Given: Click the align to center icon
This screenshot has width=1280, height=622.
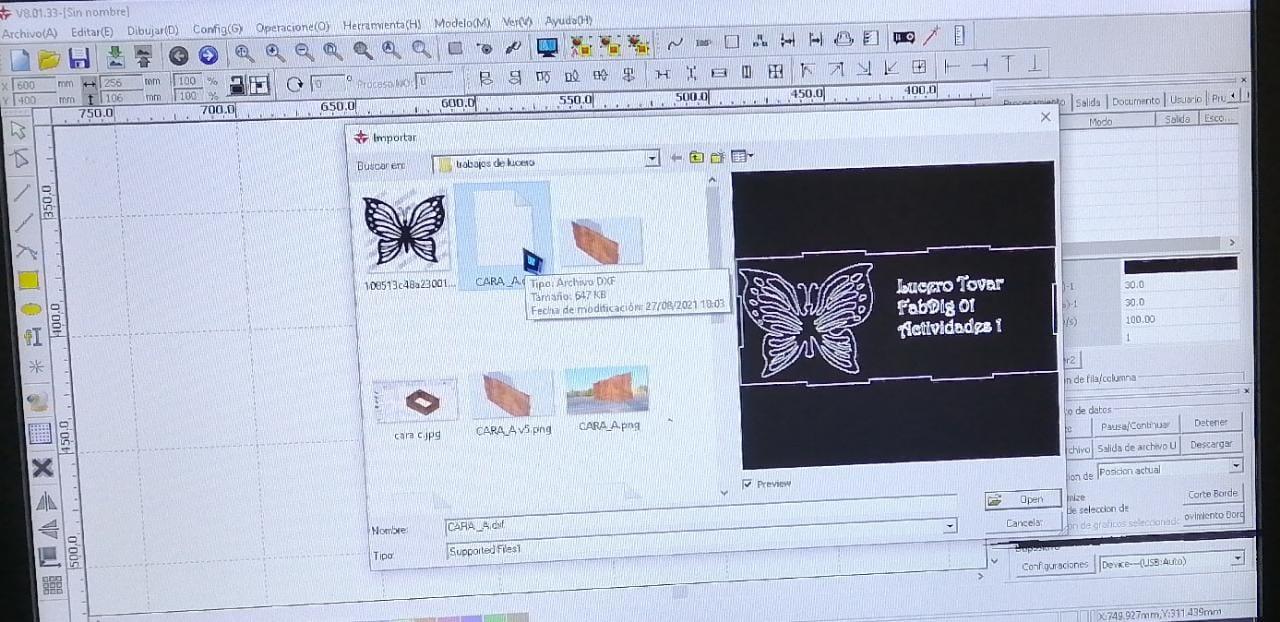Looking at the screenshot, I should coord(919,67).
